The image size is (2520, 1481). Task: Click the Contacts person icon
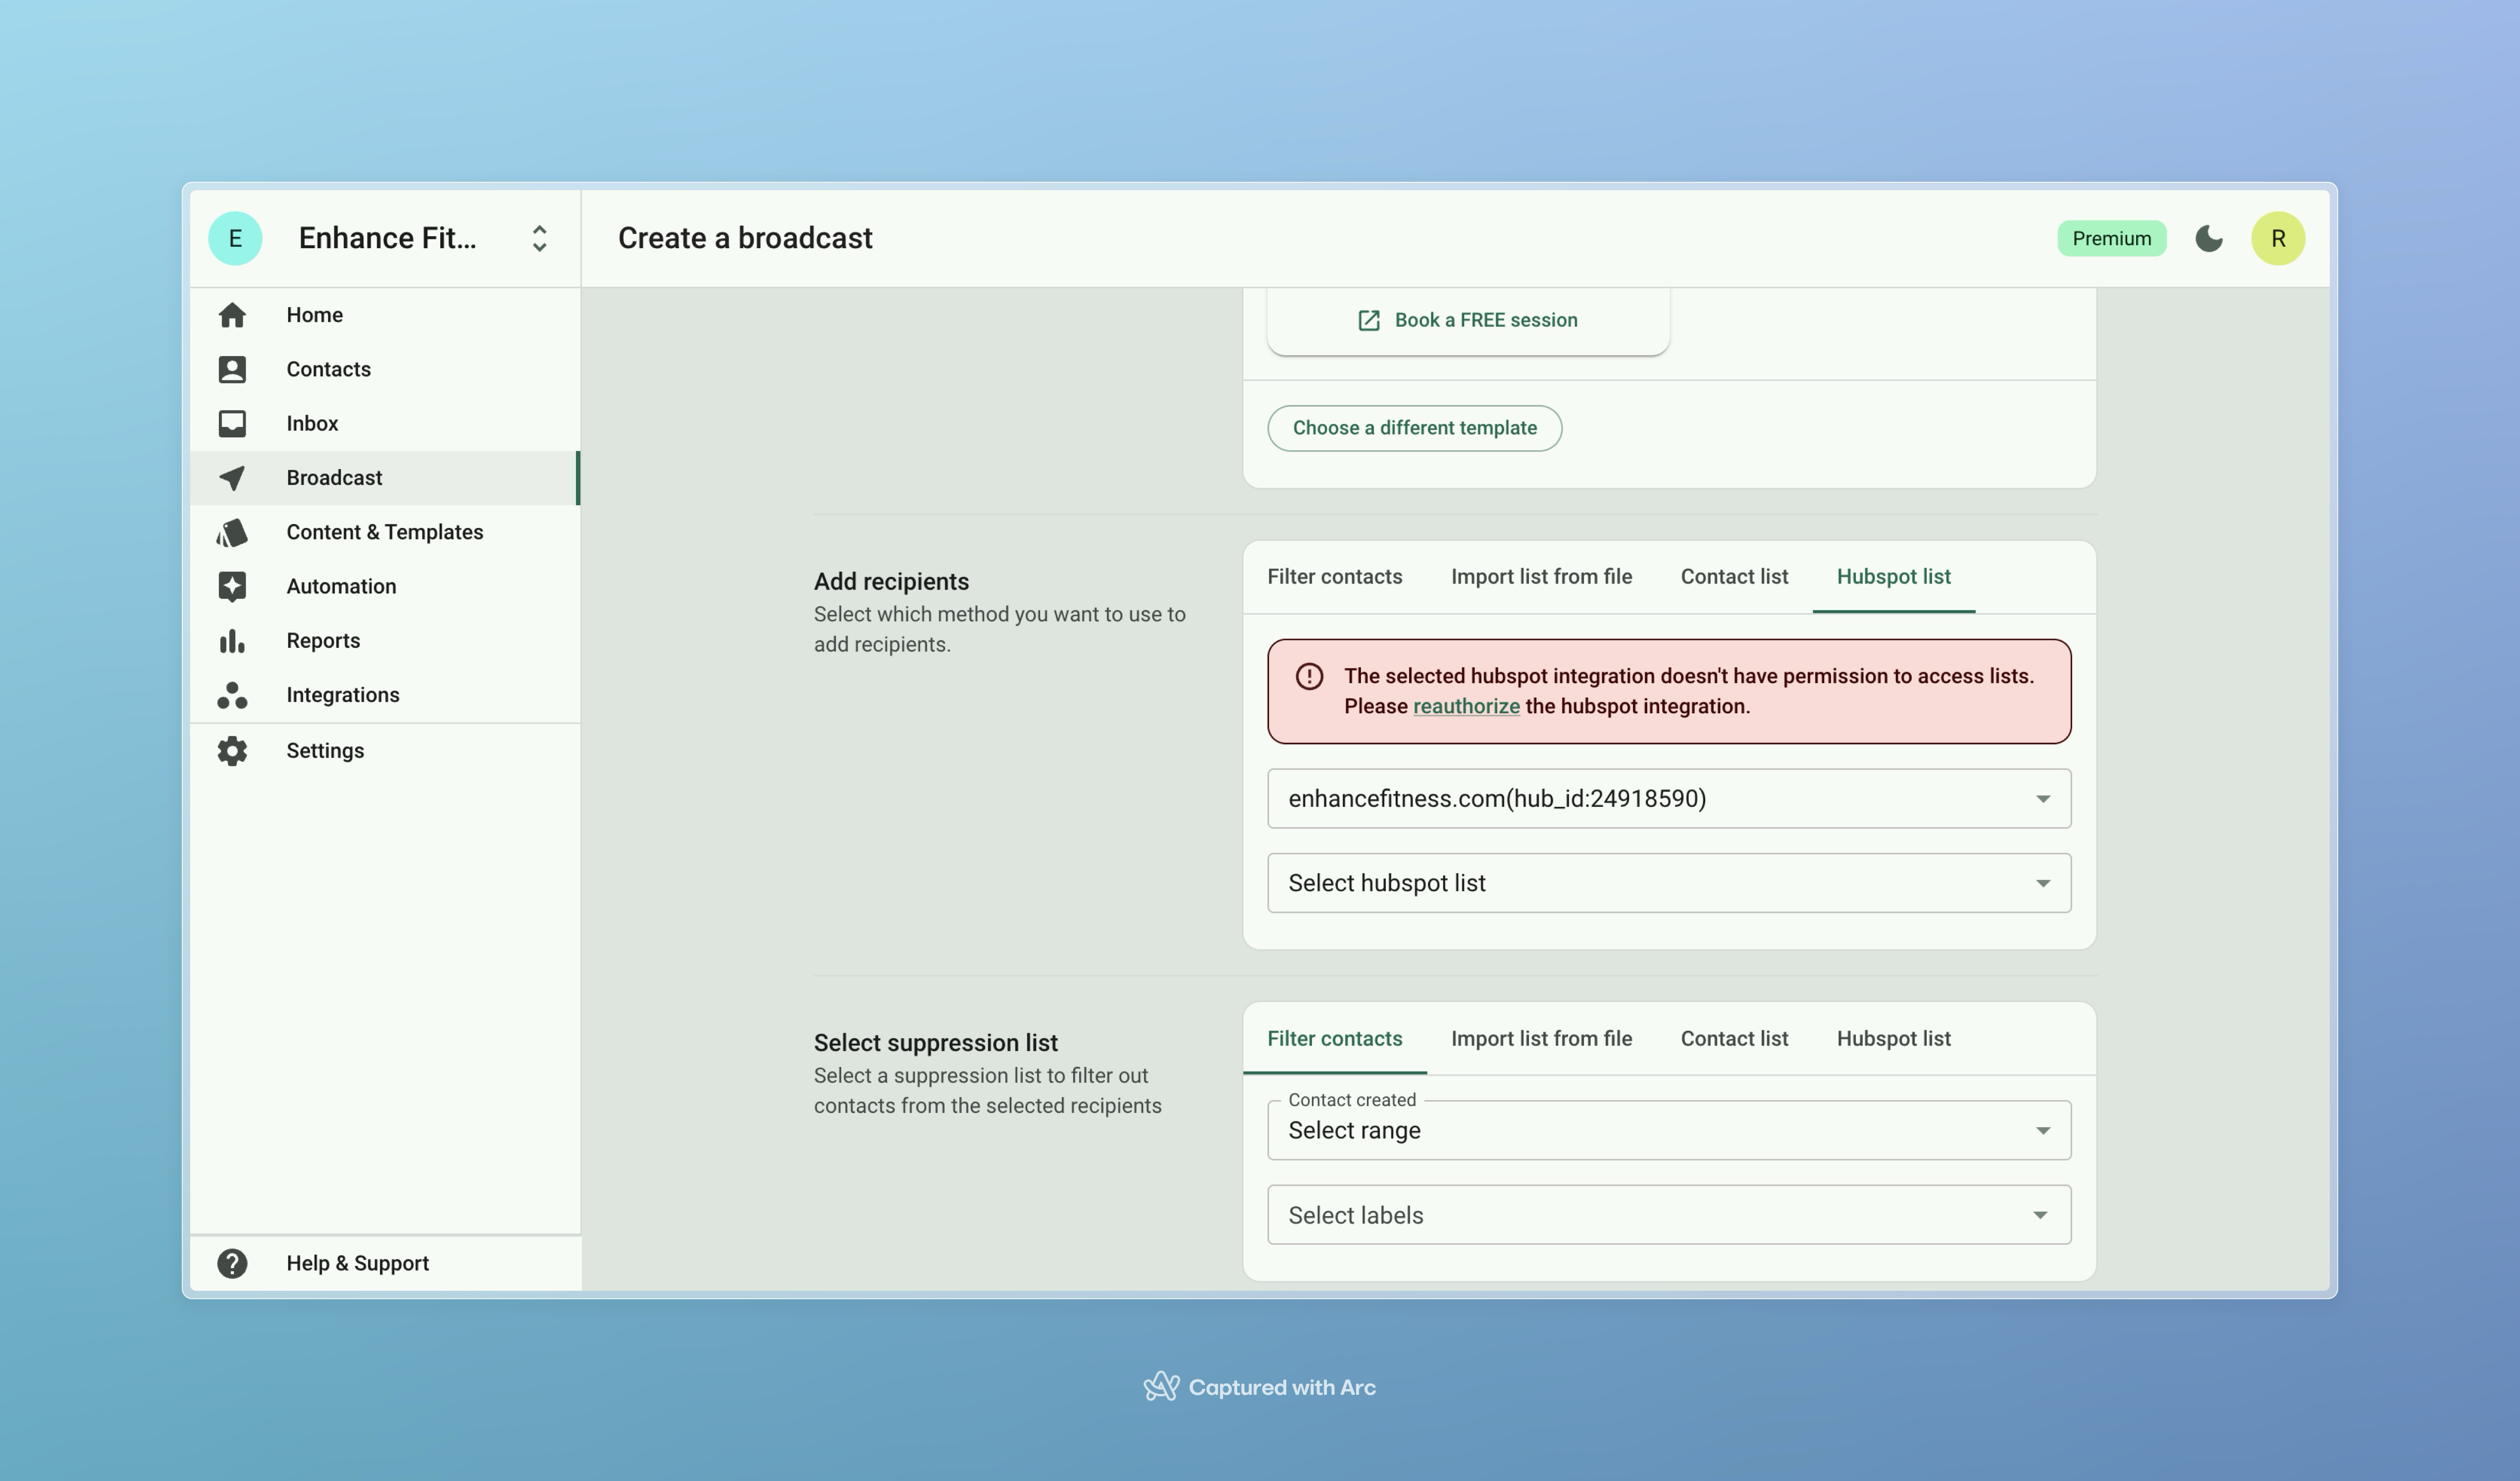pyautogui.click(x=232, y=369)
